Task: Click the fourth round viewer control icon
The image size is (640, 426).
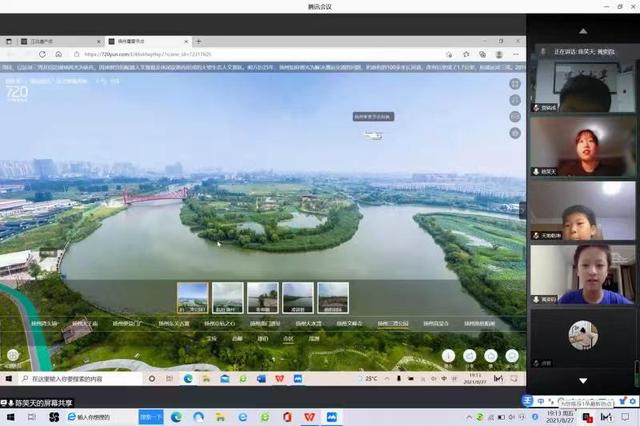Action: point(515,133)
